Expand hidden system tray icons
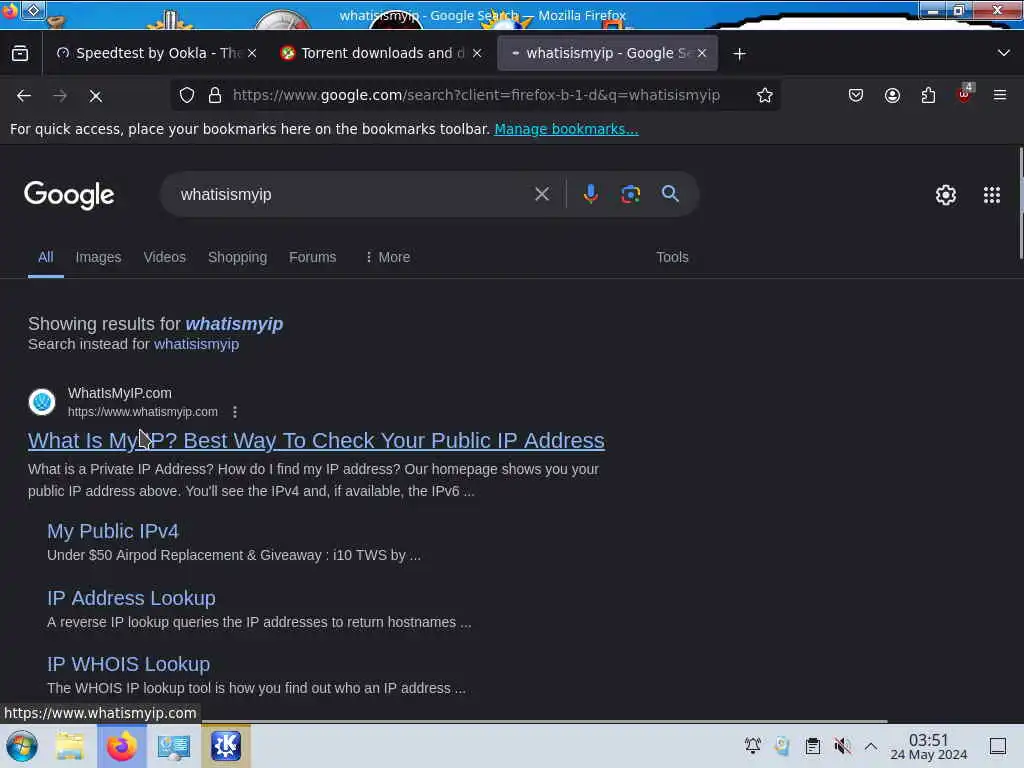Viewport: 1024px width, 768px height. tap(871, 746)
